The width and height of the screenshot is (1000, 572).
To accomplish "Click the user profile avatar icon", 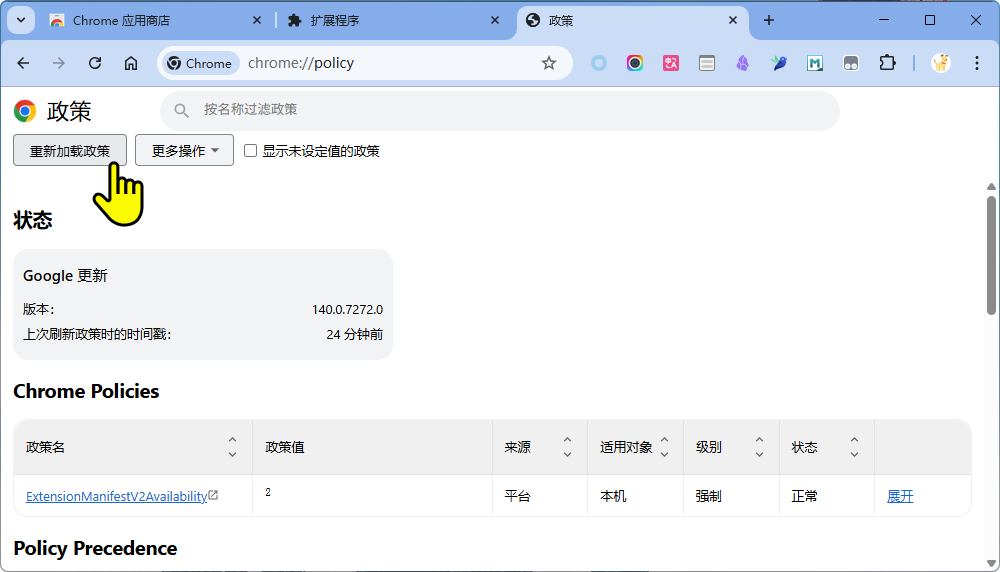I will click(x=940, y=63).
